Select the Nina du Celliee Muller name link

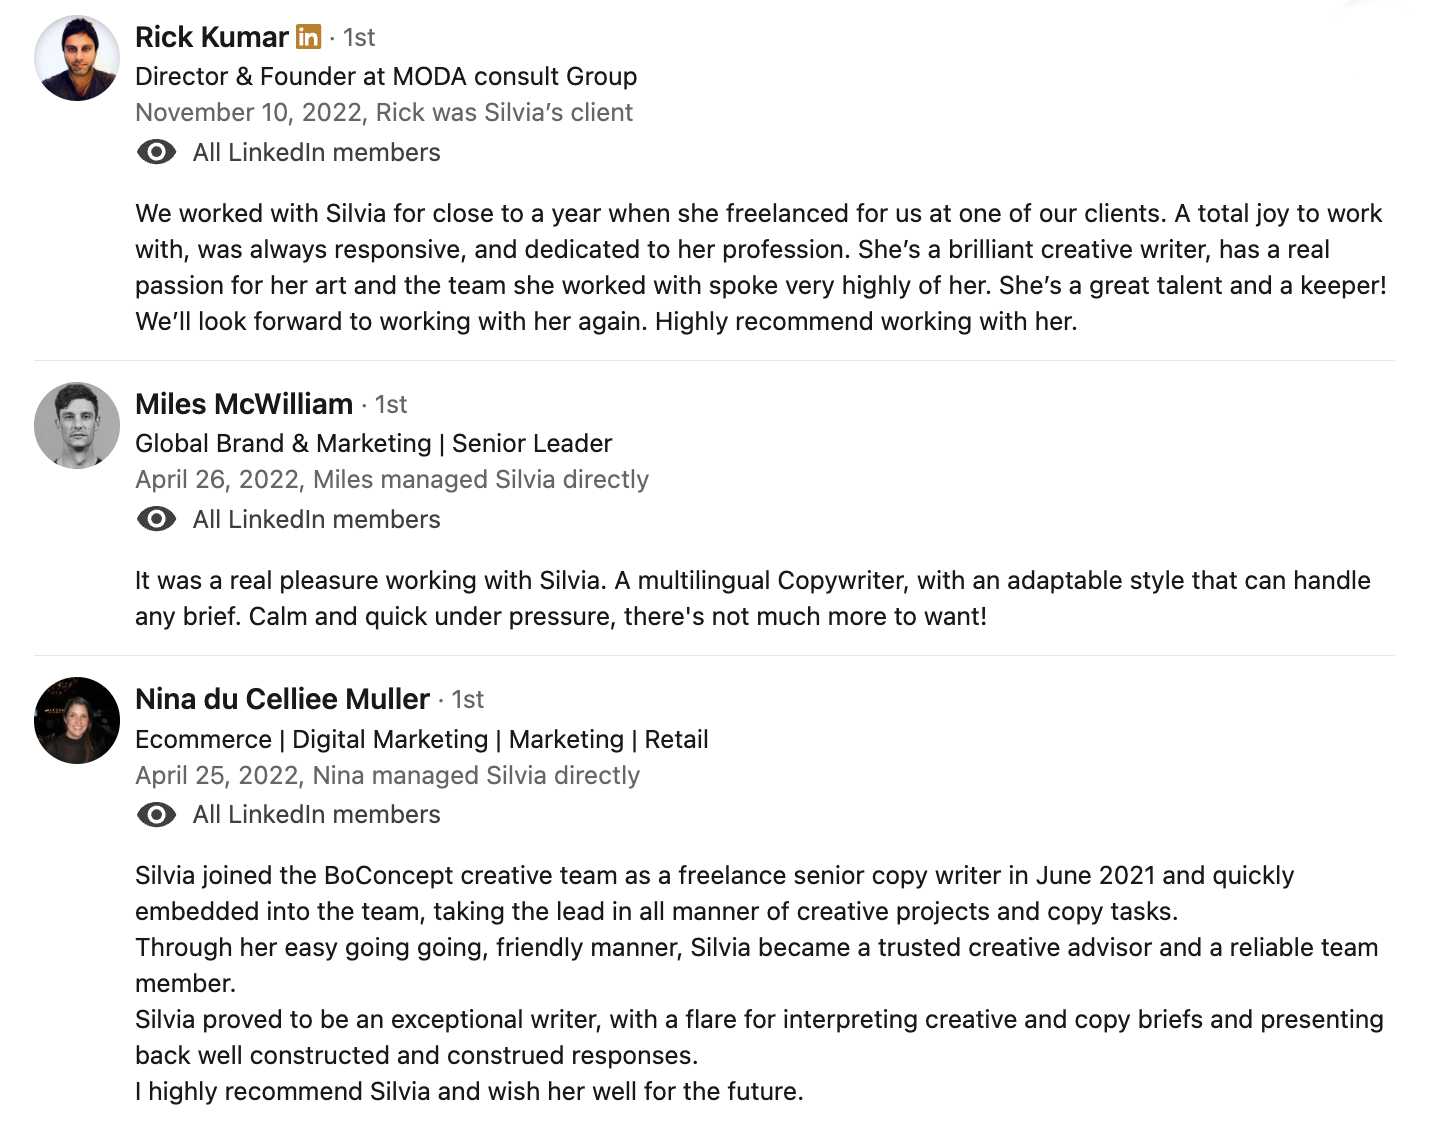pos(282,699)
